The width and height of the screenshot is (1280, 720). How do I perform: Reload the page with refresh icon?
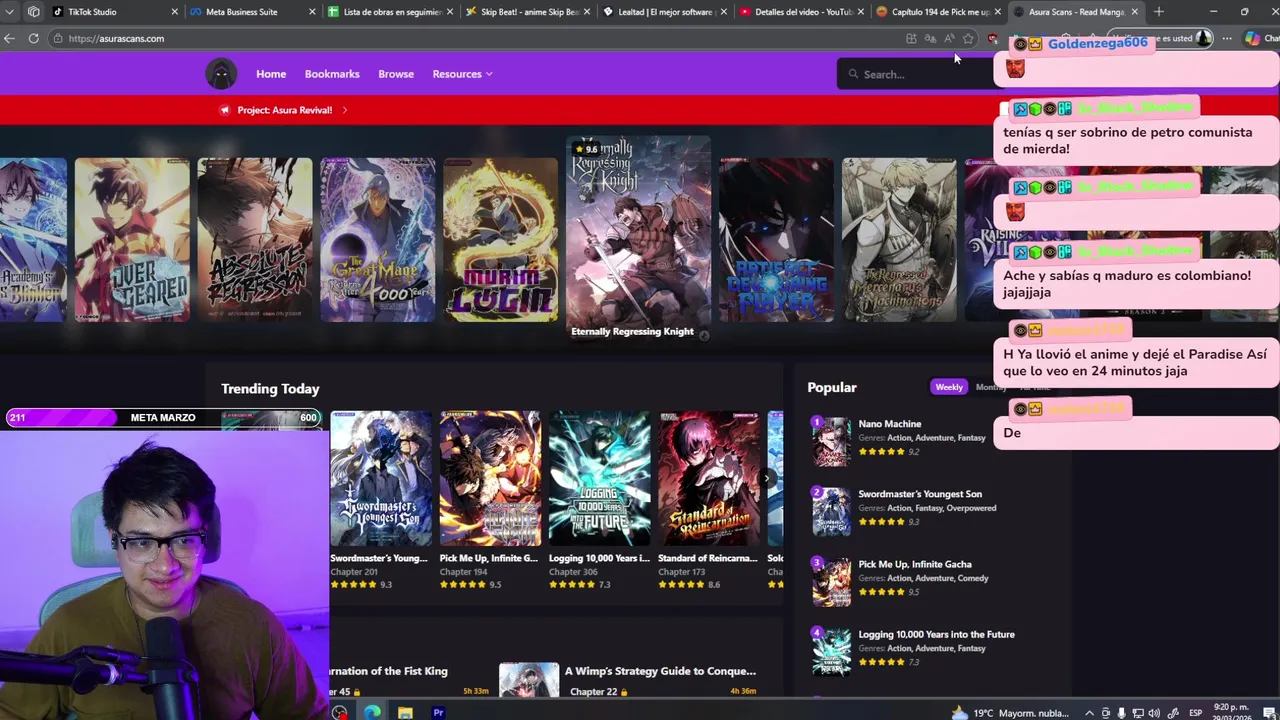coord(33,38)
